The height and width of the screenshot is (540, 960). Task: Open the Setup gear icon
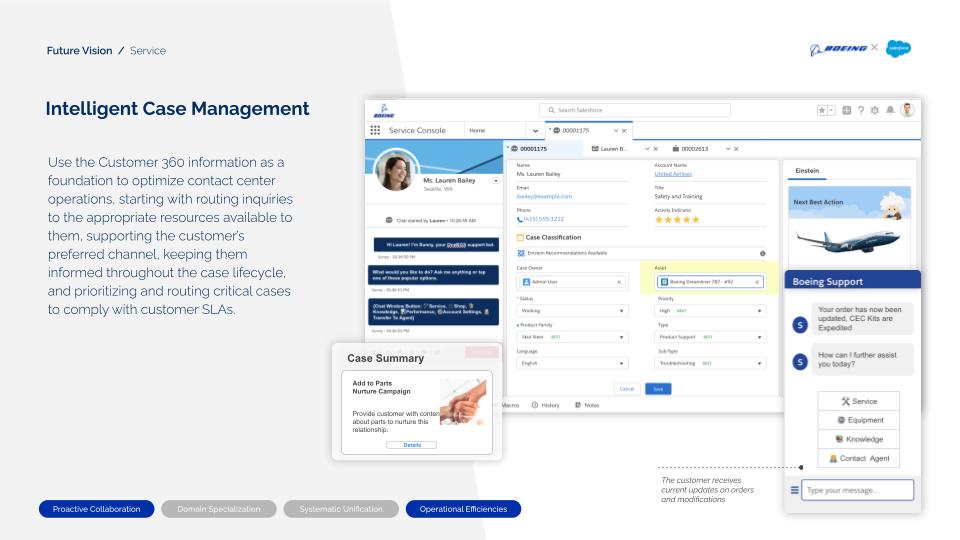tap(875, 110)
